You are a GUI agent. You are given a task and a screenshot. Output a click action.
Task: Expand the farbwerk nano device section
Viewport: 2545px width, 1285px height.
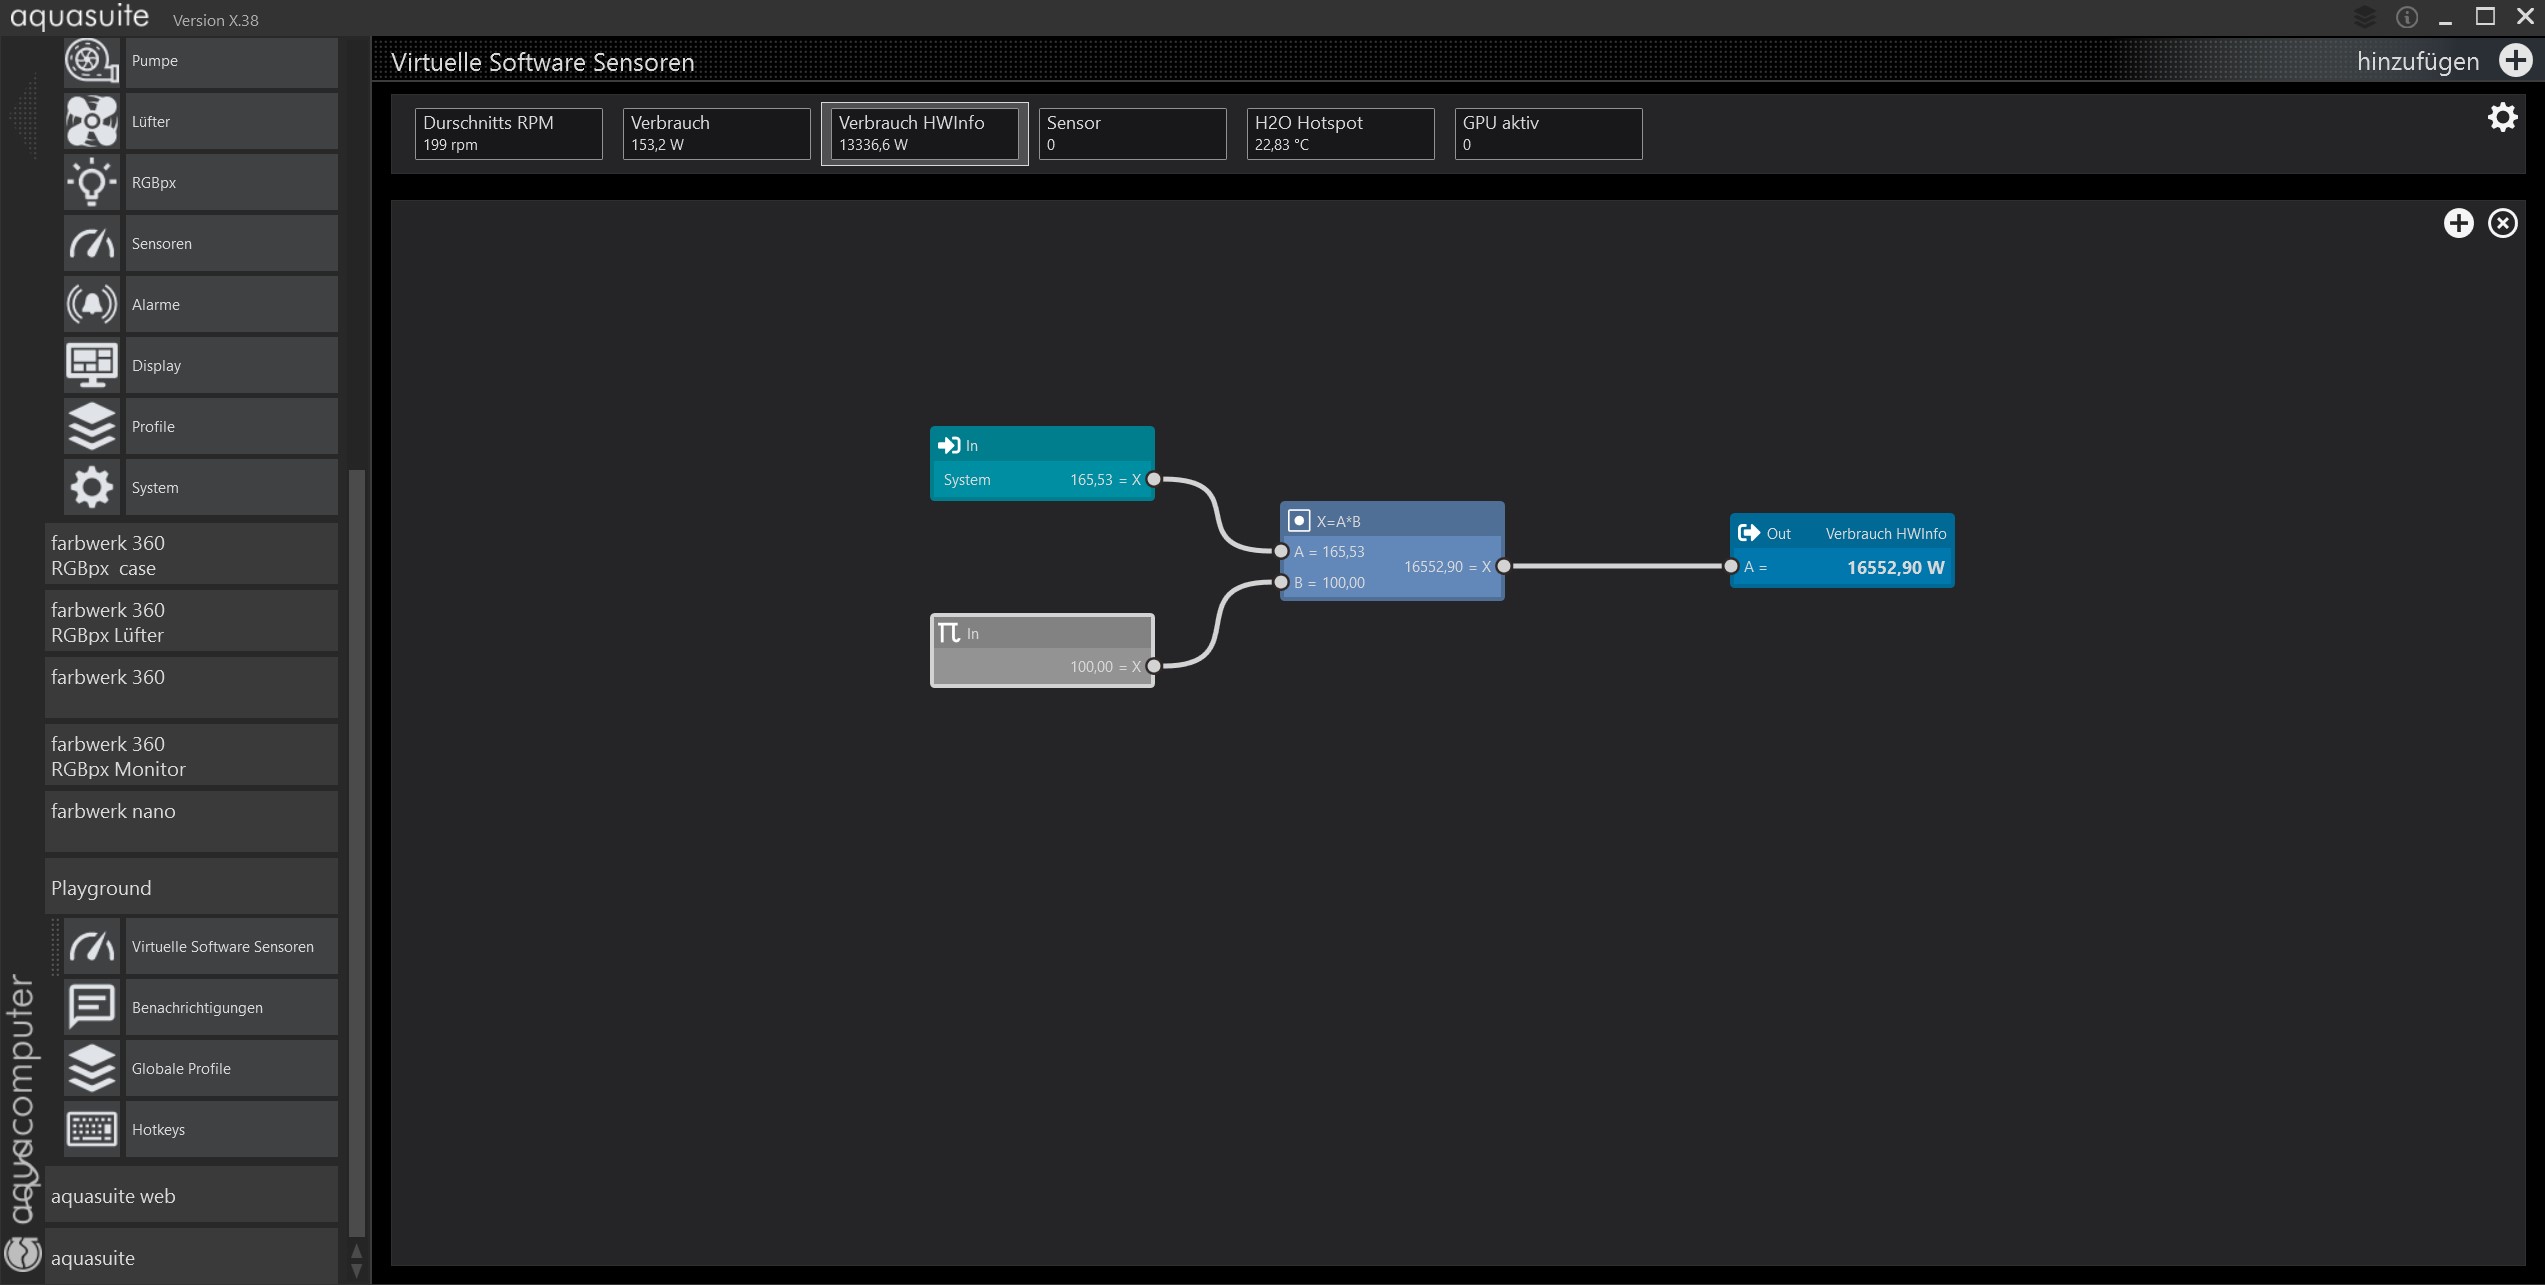pos(190,821)
